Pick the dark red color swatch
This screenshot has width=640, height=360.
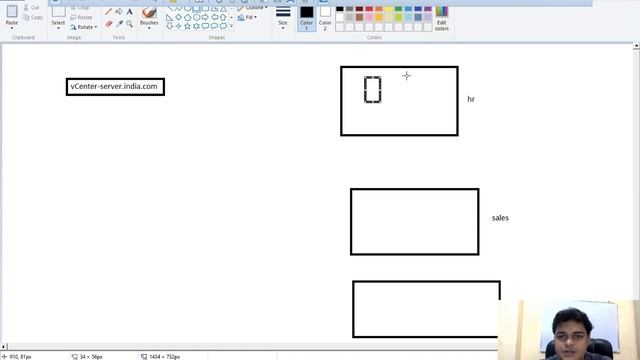pyautogui.click(x=359, y=9)
